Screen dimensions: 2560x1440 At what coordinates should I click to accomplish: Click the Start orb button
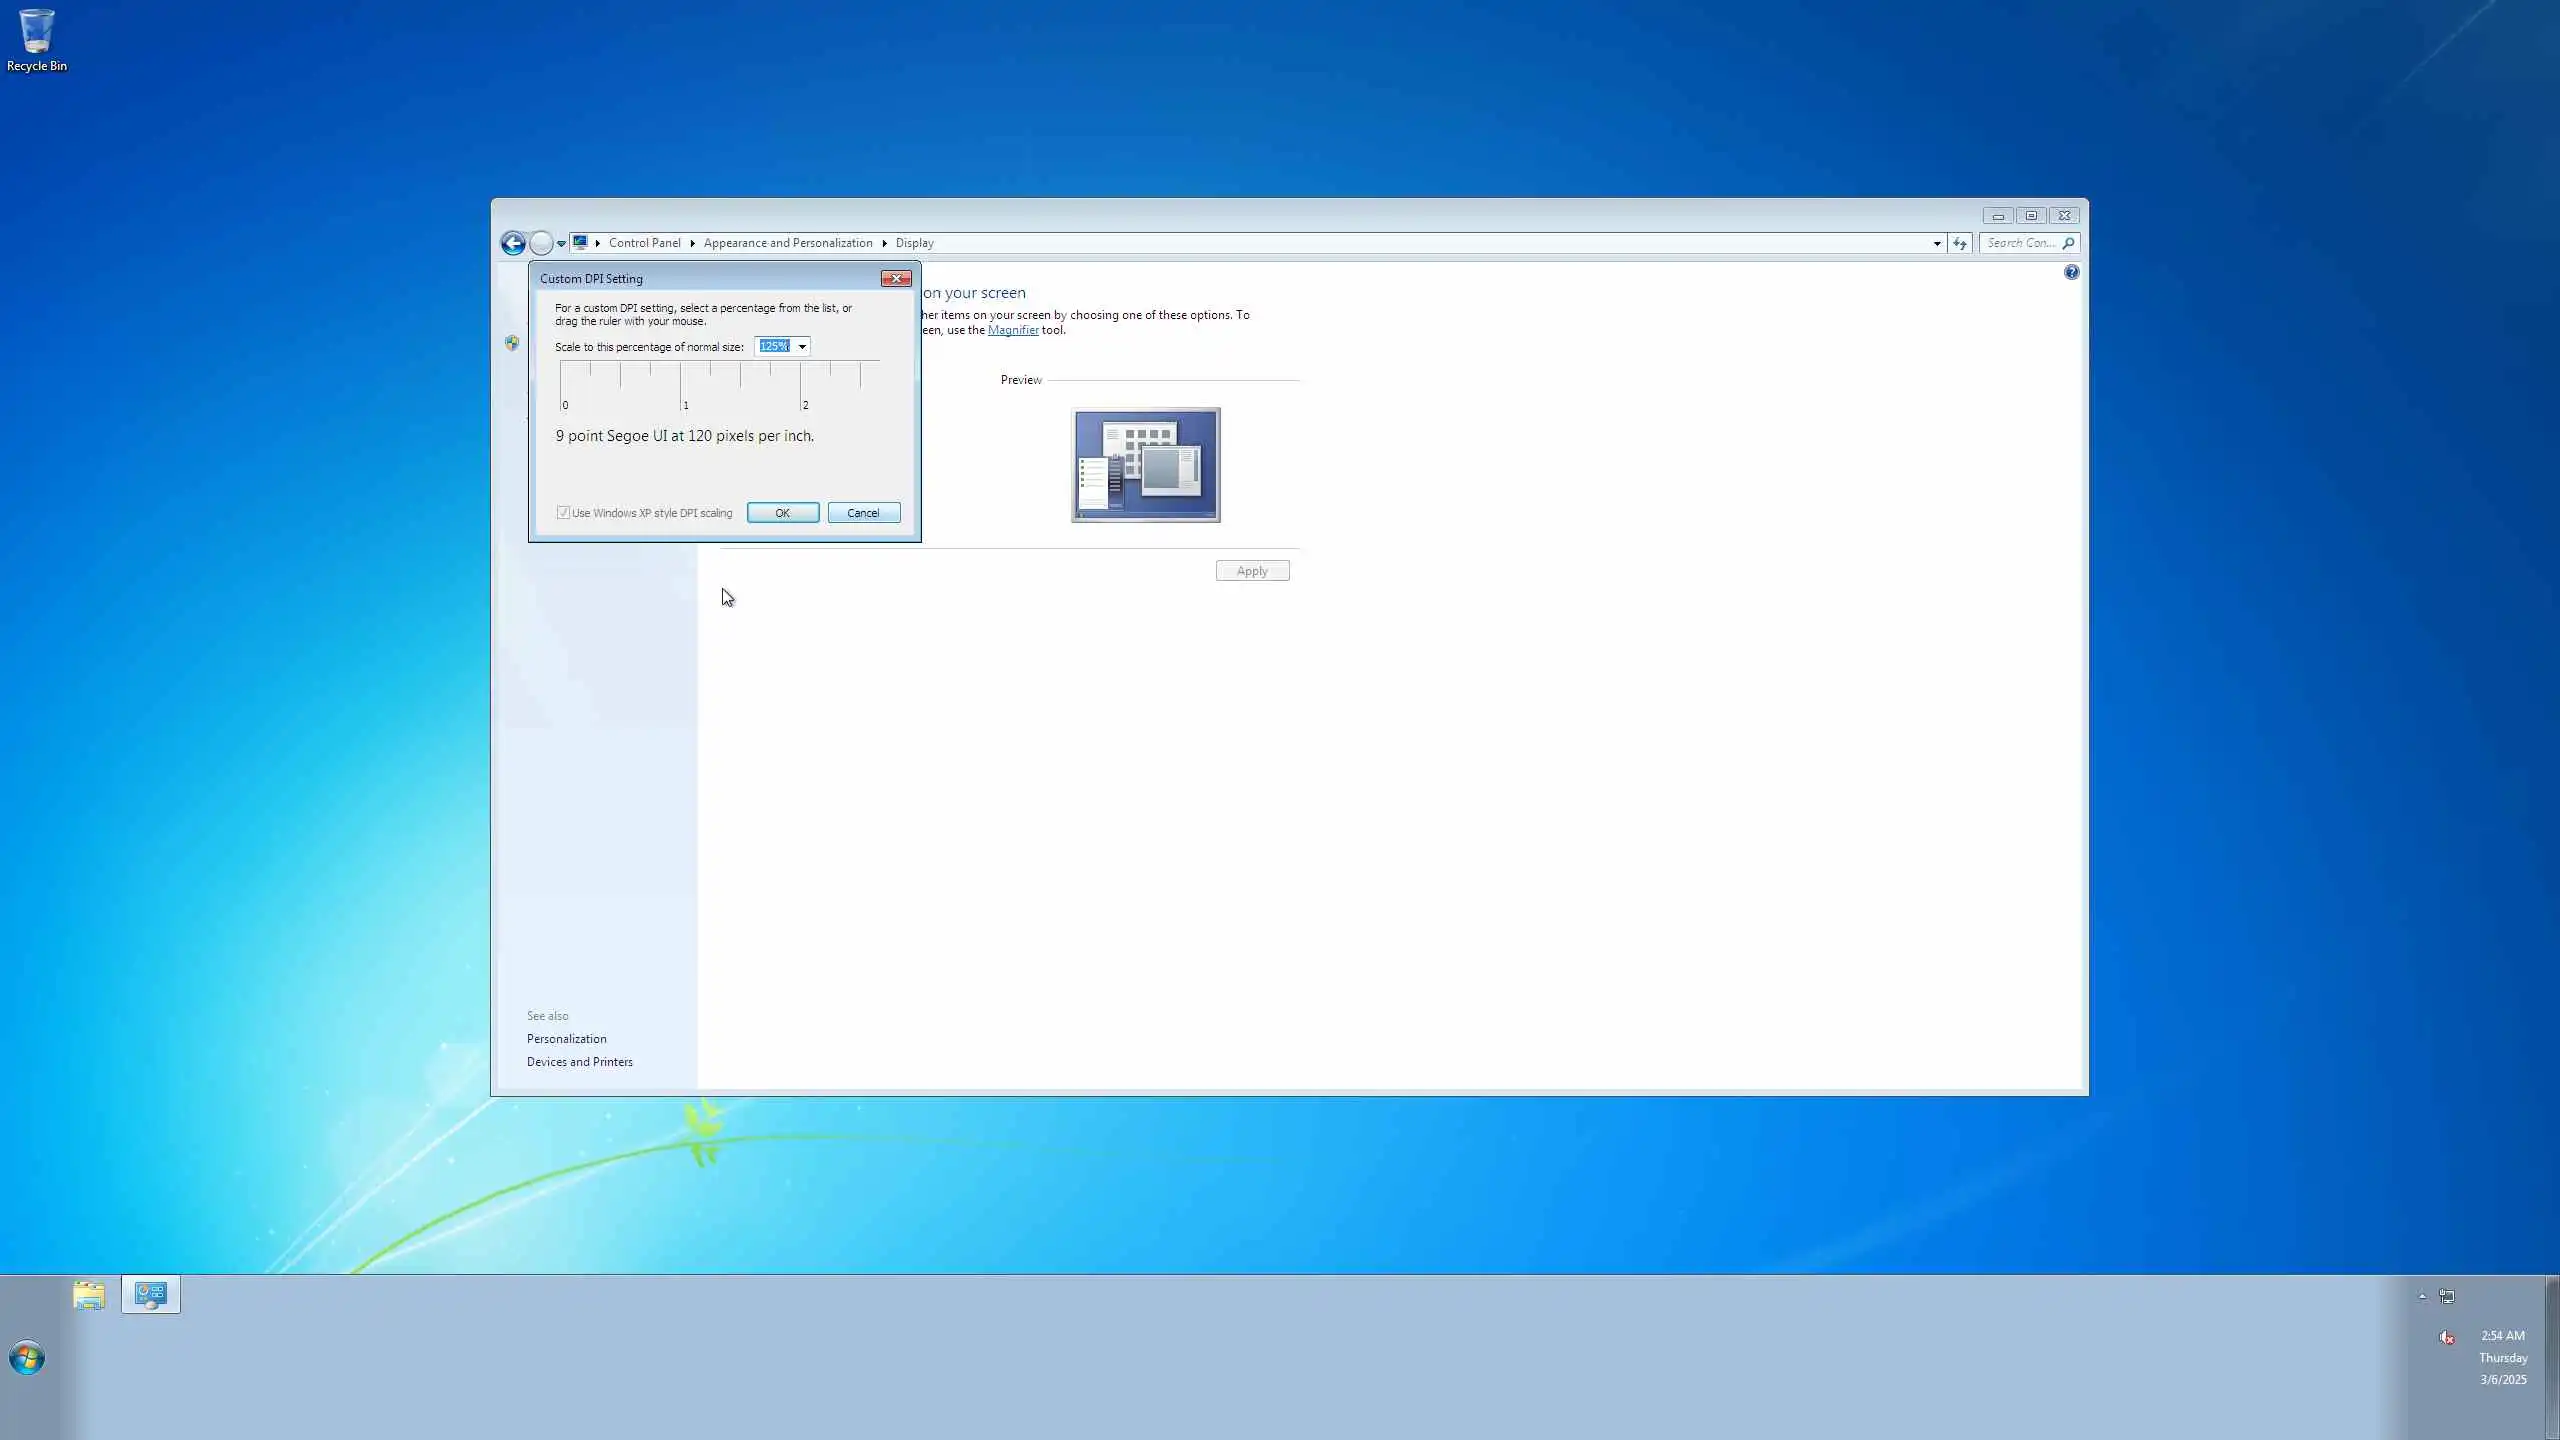(27, 1358)
